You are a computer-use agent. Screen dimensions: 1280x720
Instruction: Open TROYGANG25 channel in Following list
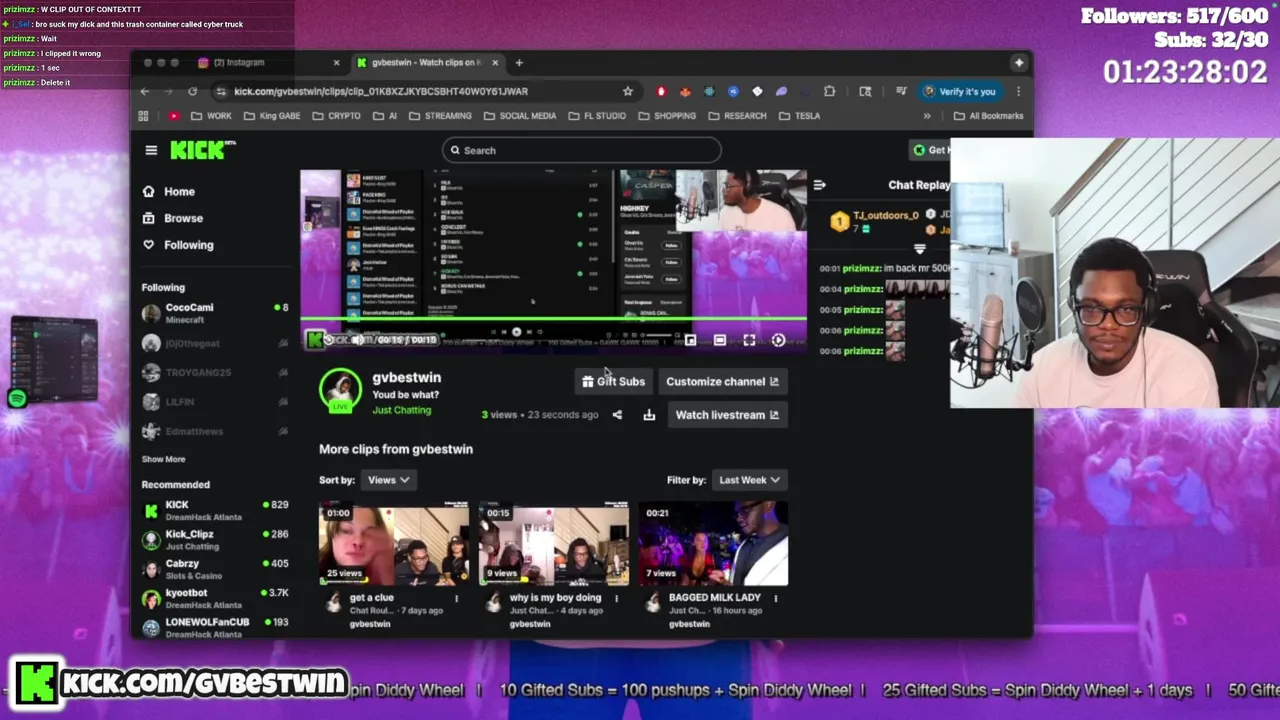[x=215, y=372]
